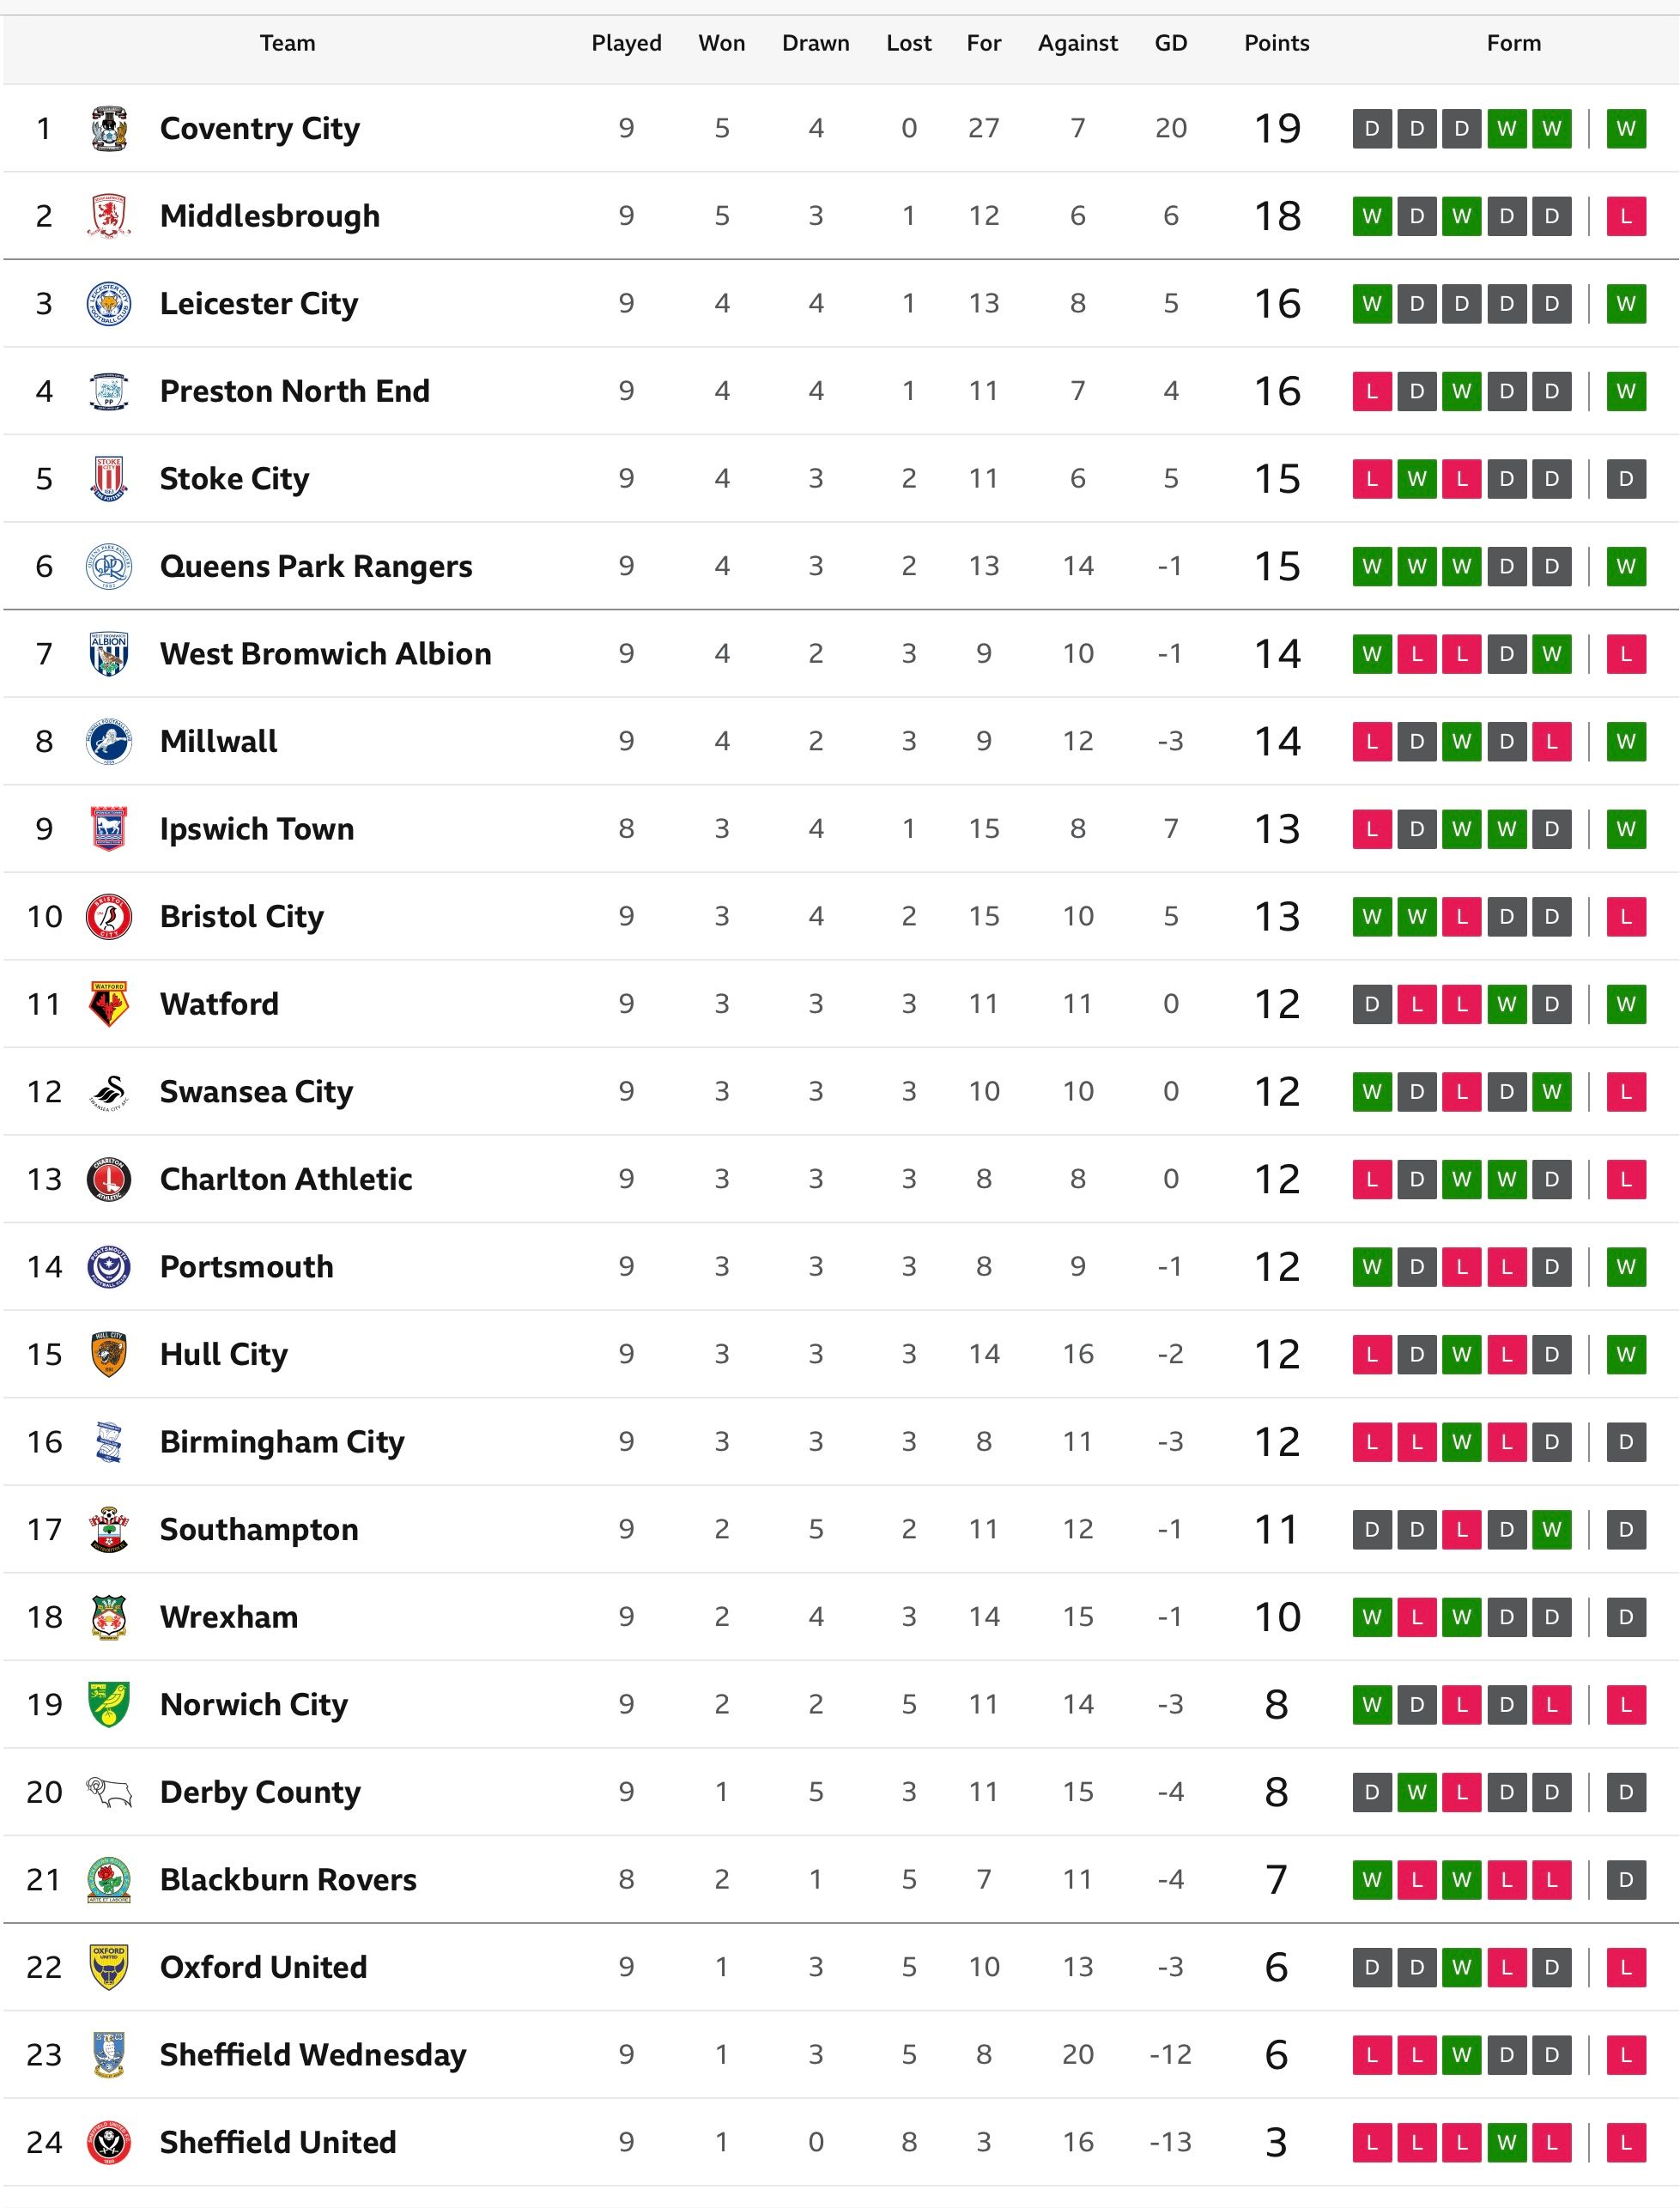Click the Hull City tiger badge

tap(109, 1355)
